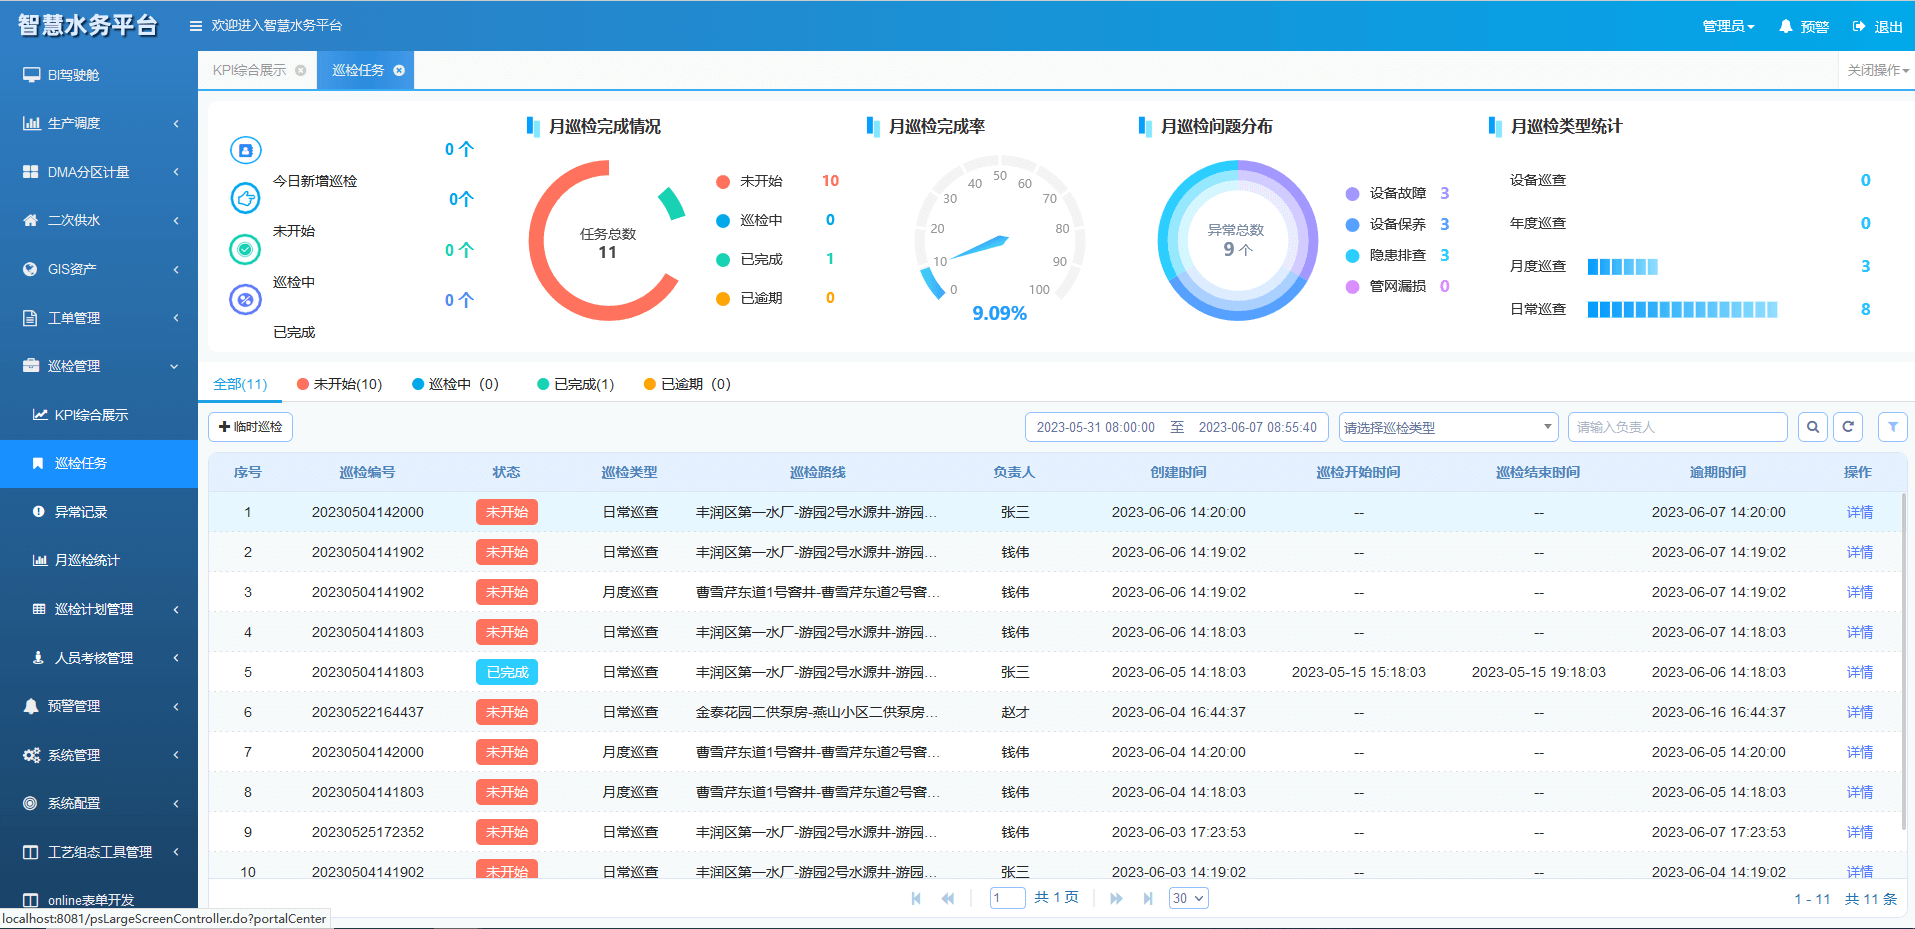Screen dimensions: 1915x929
Task: Click the 预警管理 bell icon in sidebar
Action: (x=31, y=706)
